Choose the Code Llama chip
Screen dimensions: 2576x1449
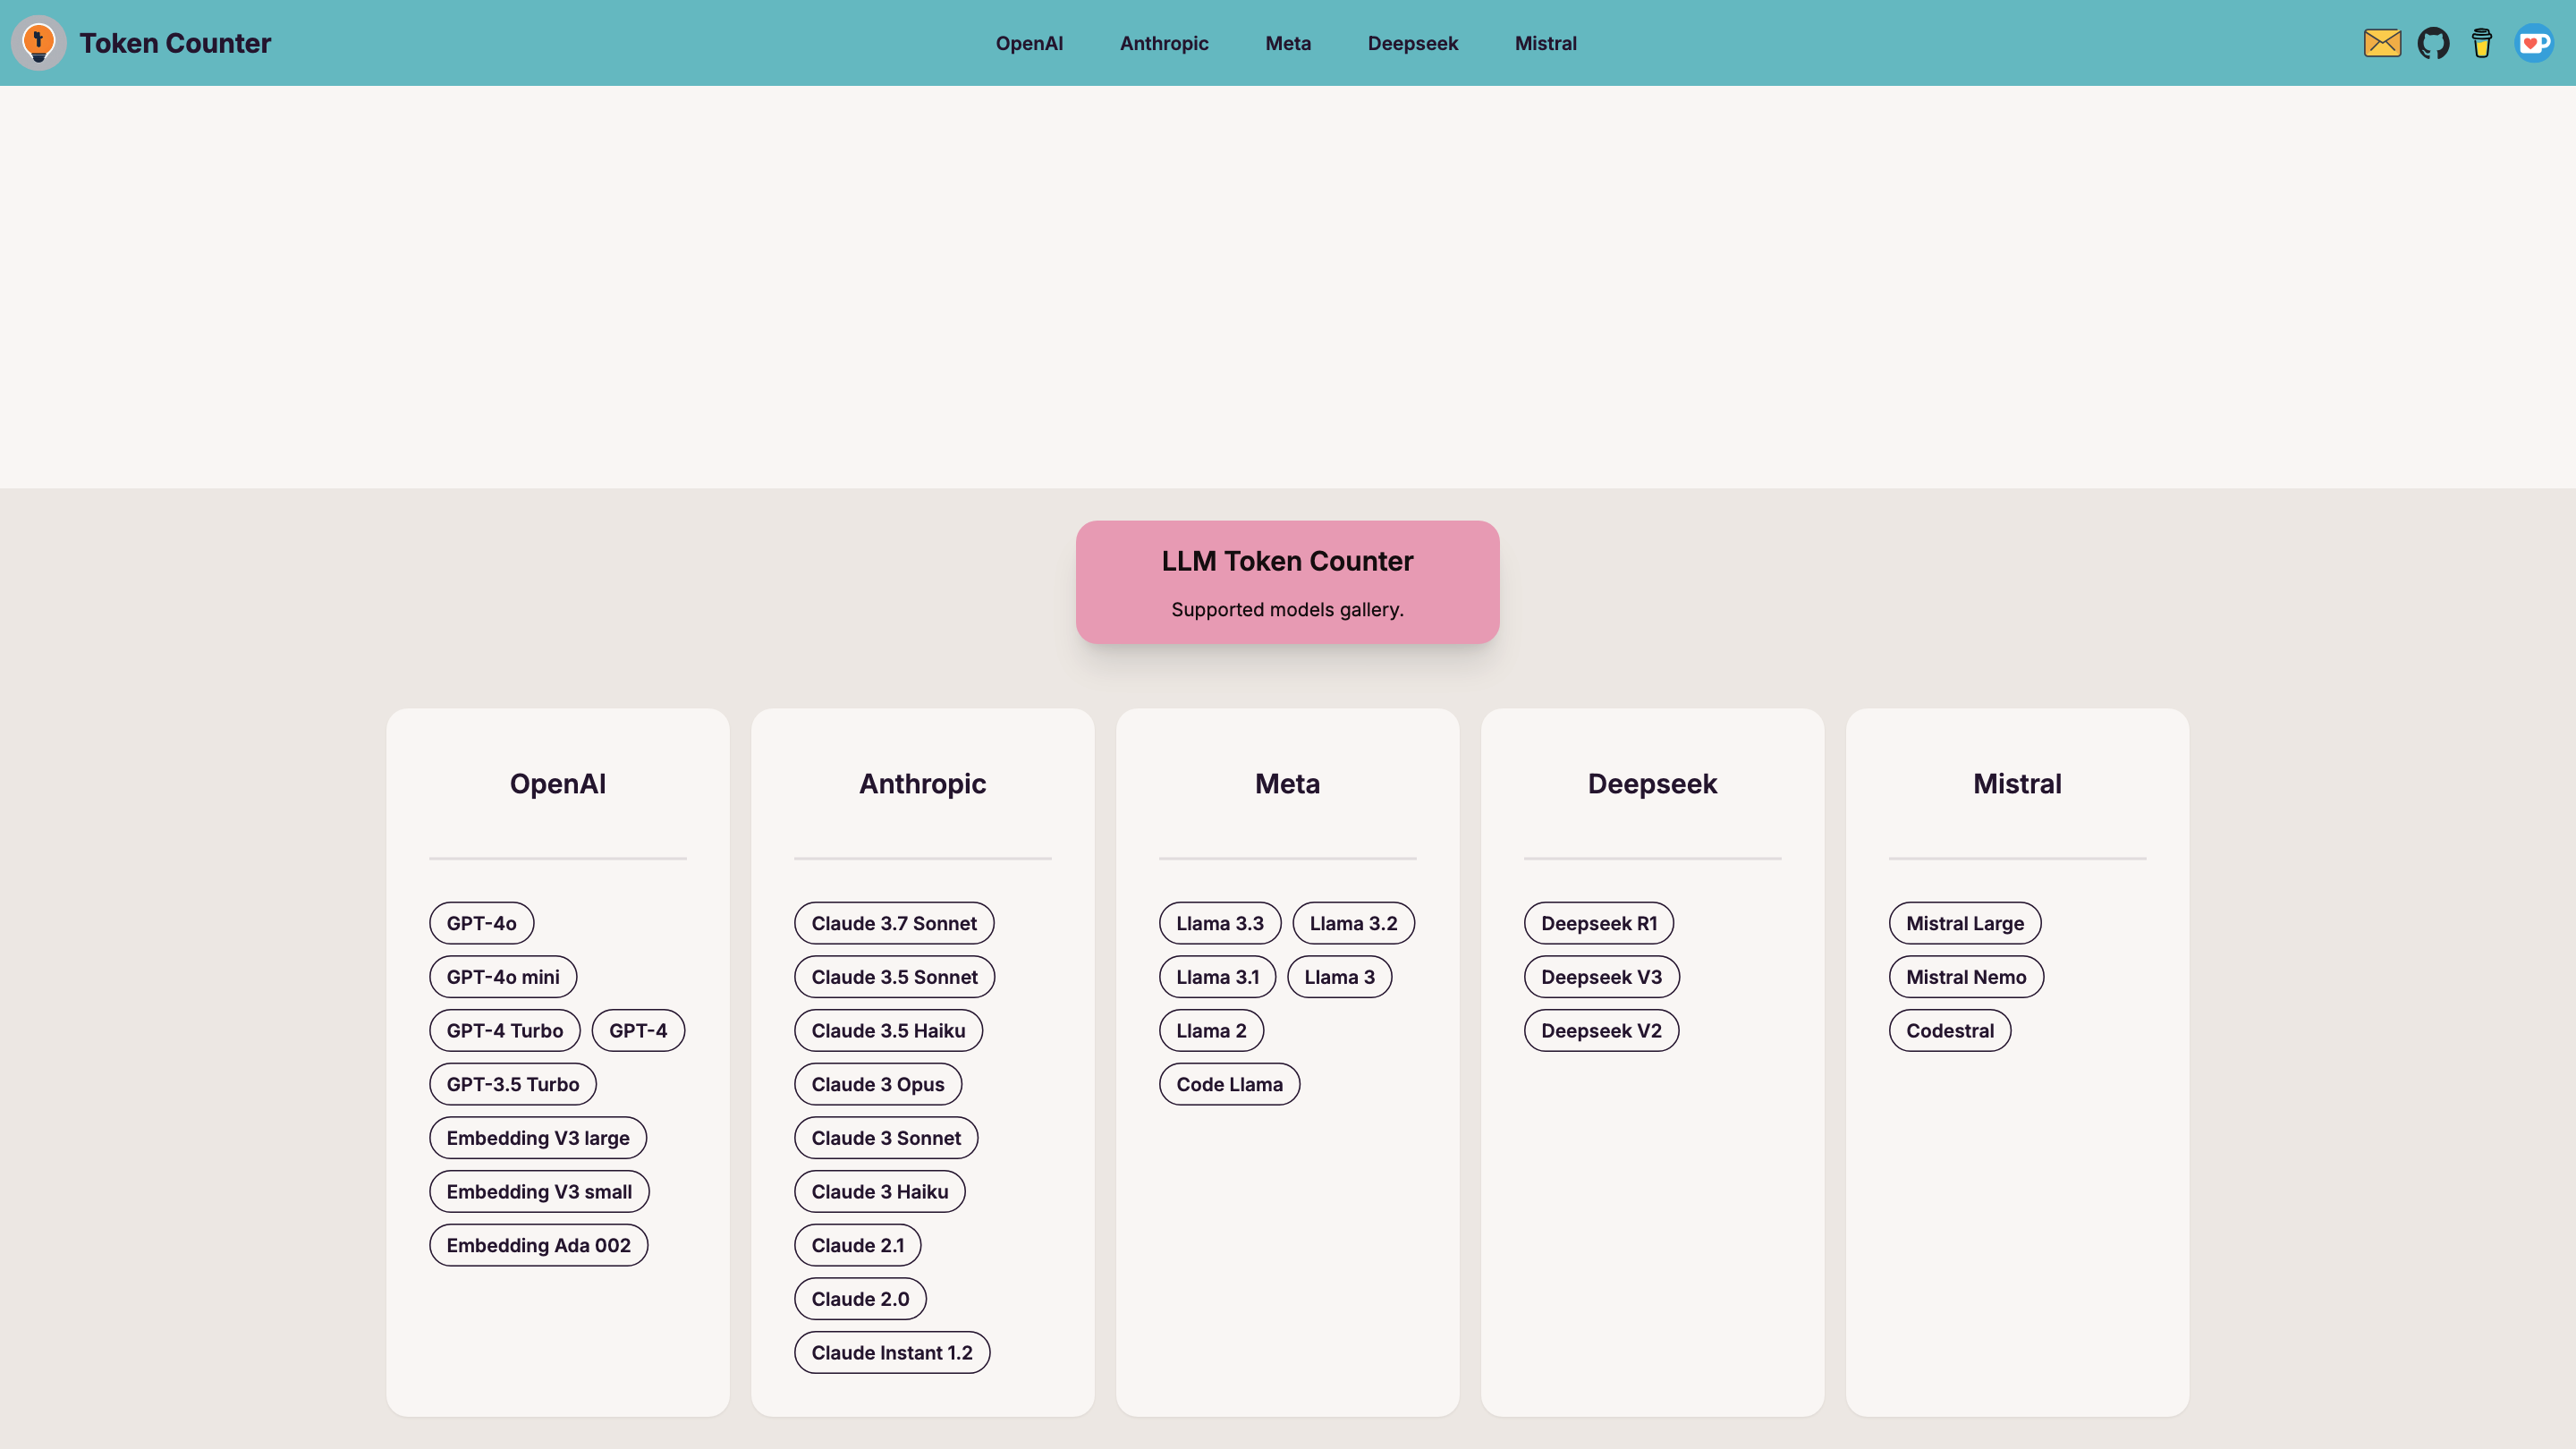(x=1229, y=1084)
